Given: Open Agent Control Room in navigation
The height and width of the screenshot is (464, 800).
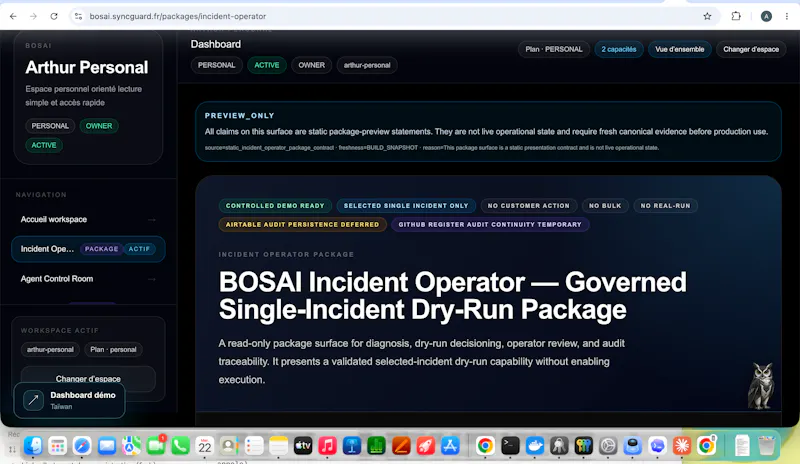Looking at the screenshot, I should click(x=88, y=279).
